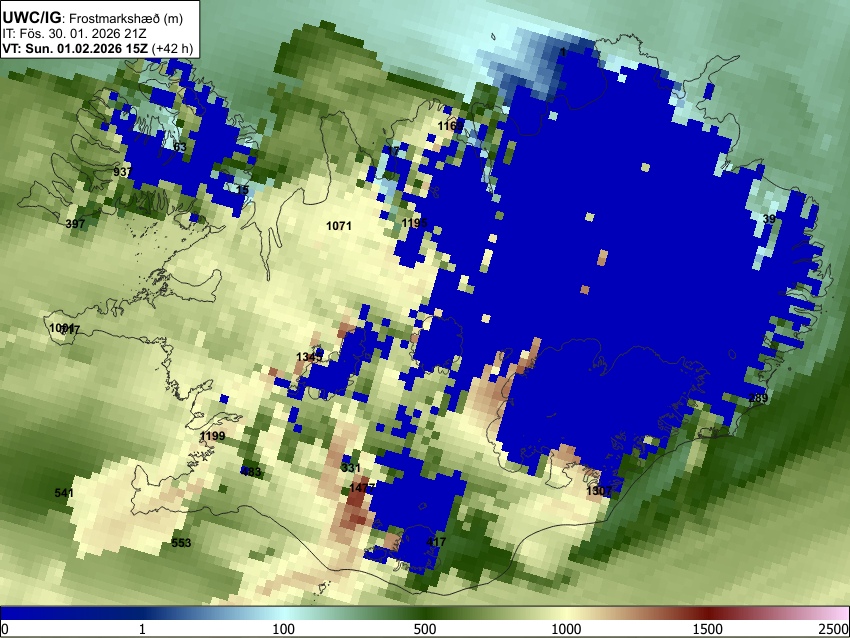Click the map value 1345
This screenshot has width=850, height=638.
[310, 357]
